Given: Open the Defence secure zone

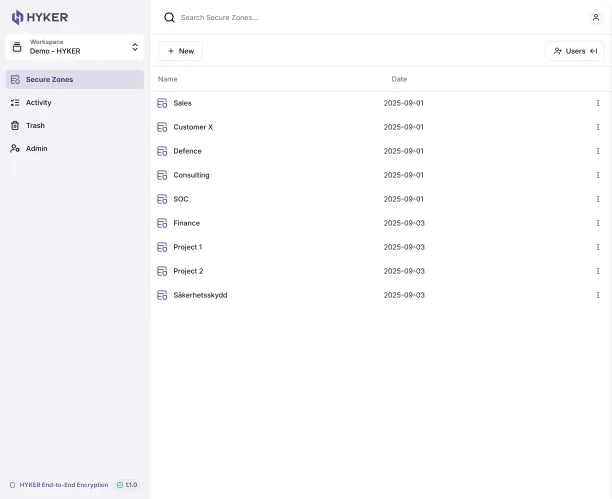Looking at the screenshot, I should tap(187, 151).
